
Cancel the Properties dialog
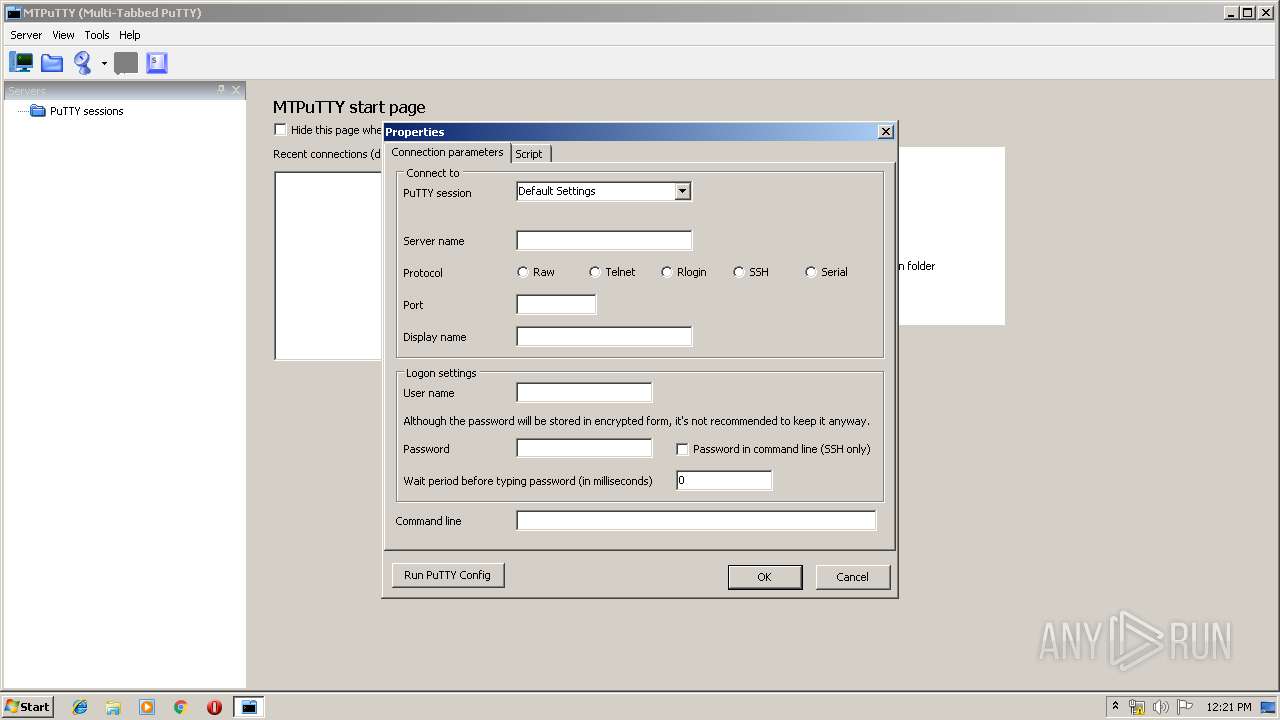(x=852, y=577)
